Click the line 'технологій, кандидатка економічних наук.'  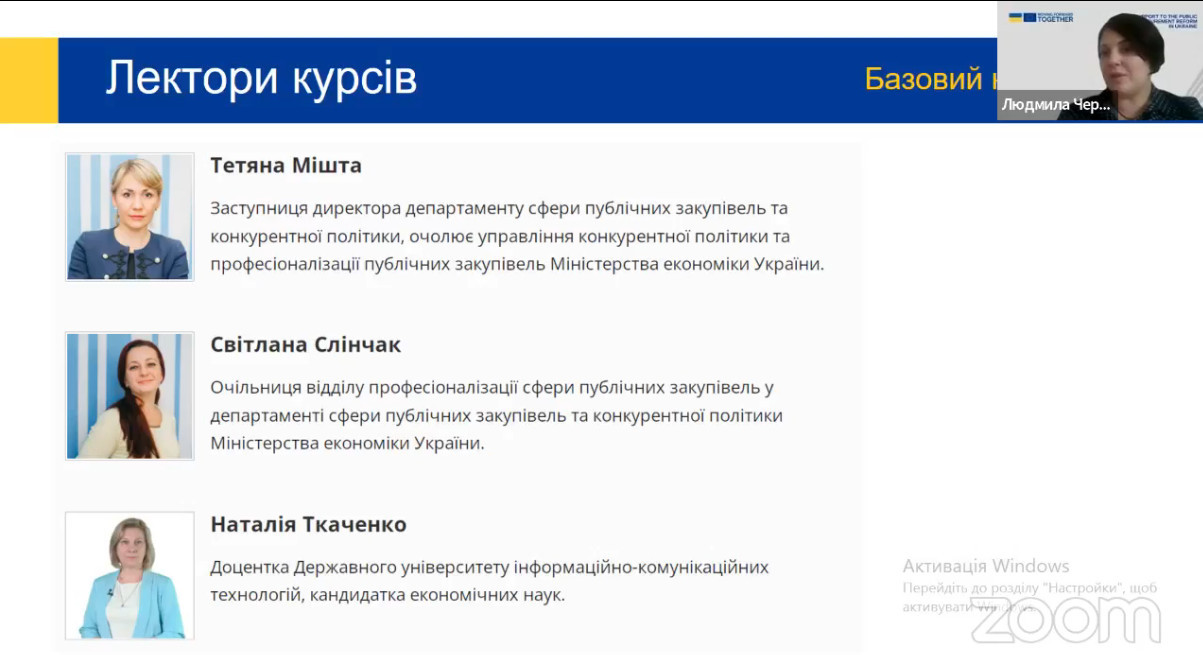pos(388,595)
